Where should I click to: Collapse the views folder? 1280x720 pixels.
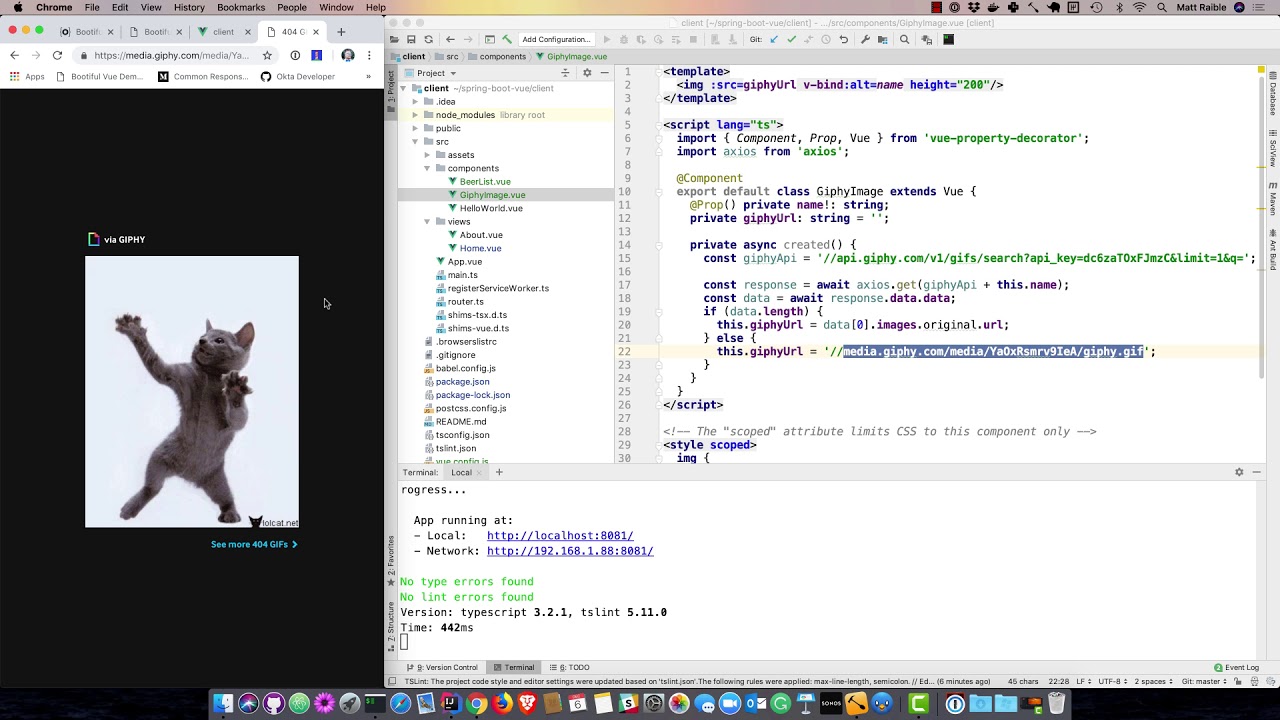427,221
